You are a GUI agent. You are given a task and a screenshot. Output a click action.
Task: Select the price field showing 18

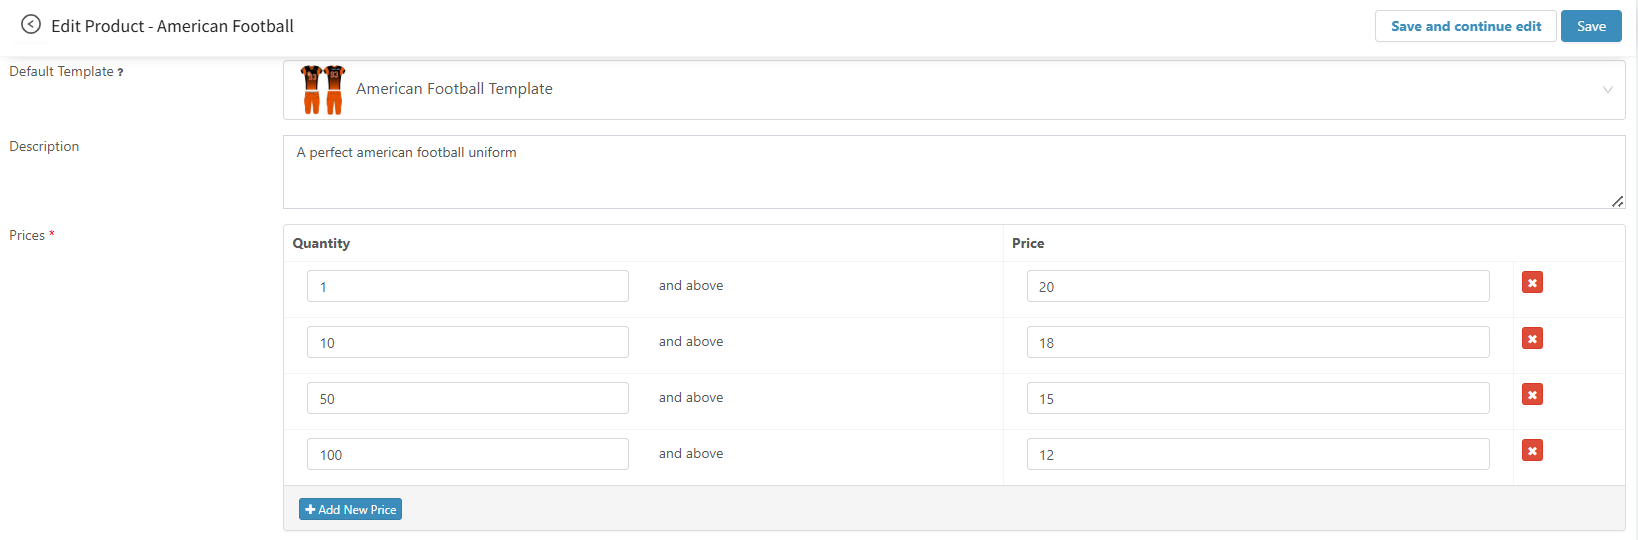point(1257,343)
